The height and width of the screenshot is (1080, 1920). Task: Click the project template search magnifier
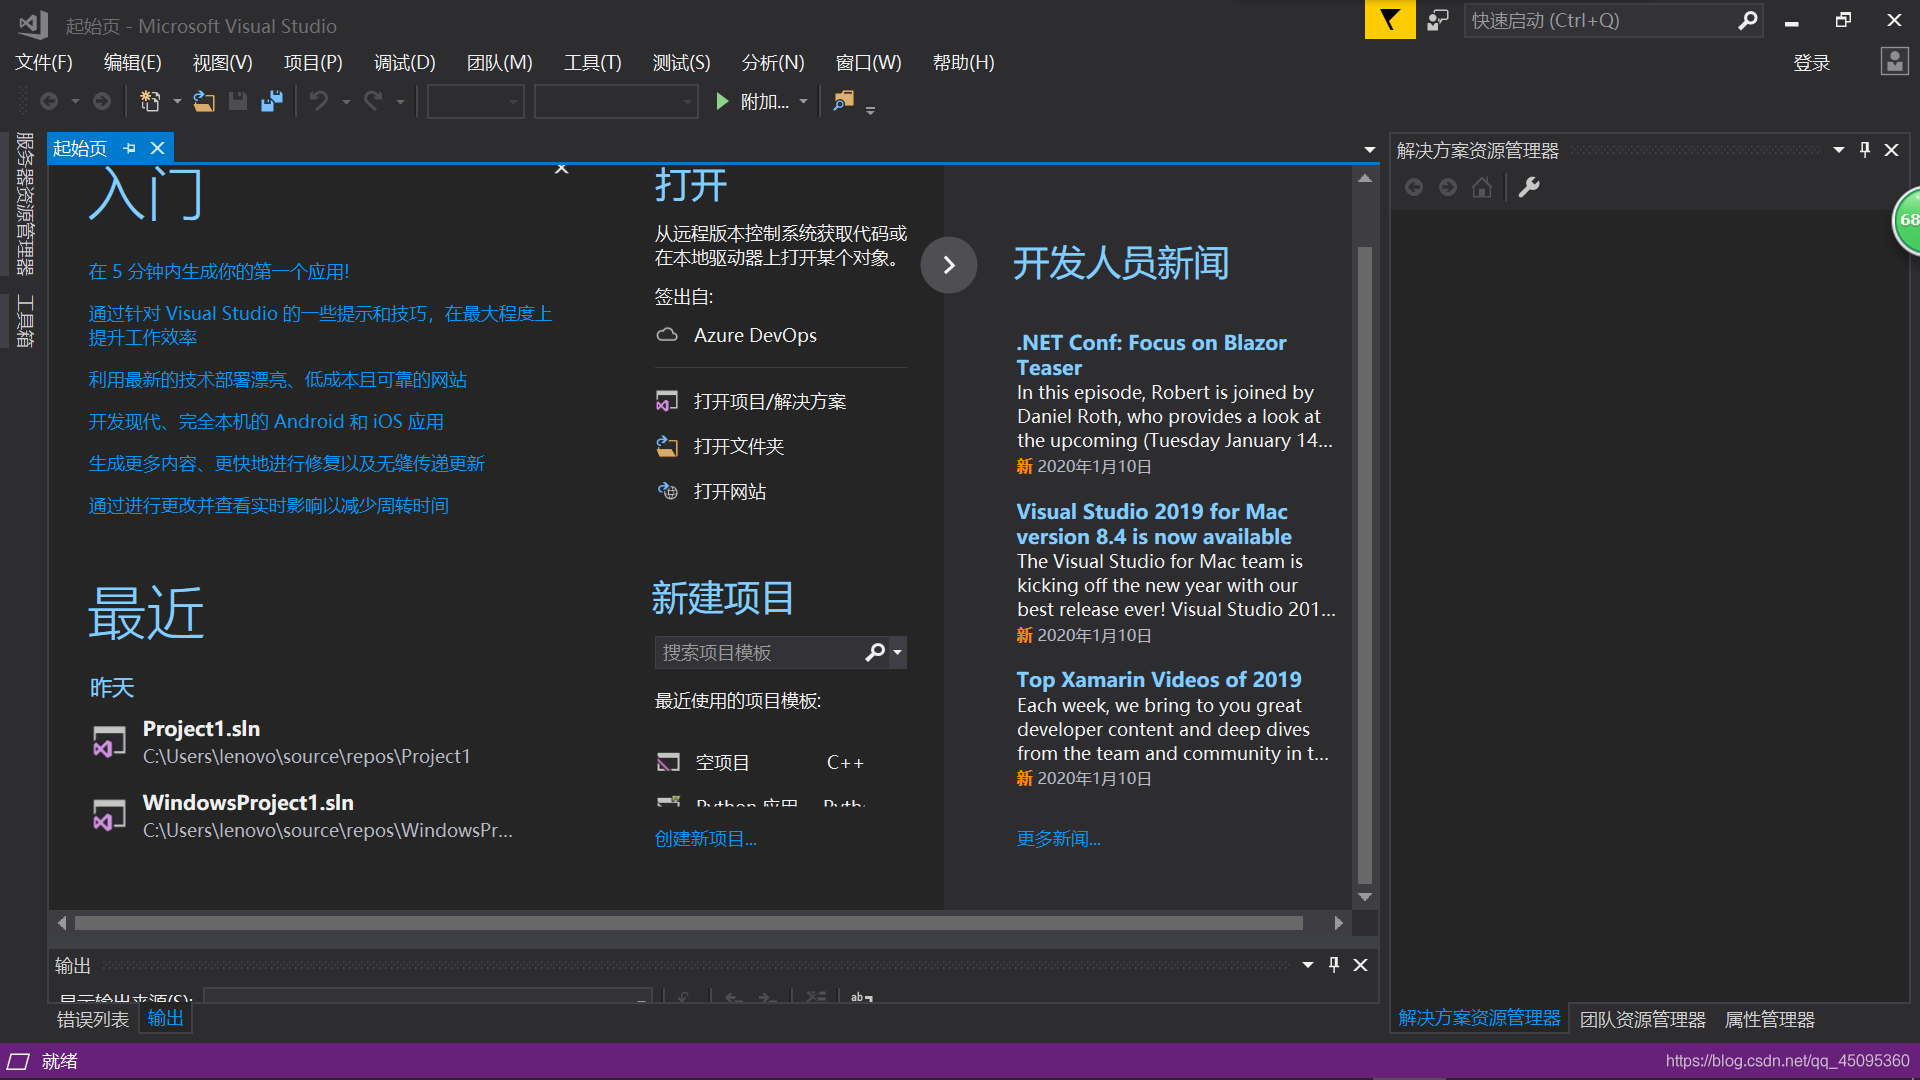[875, 652]
